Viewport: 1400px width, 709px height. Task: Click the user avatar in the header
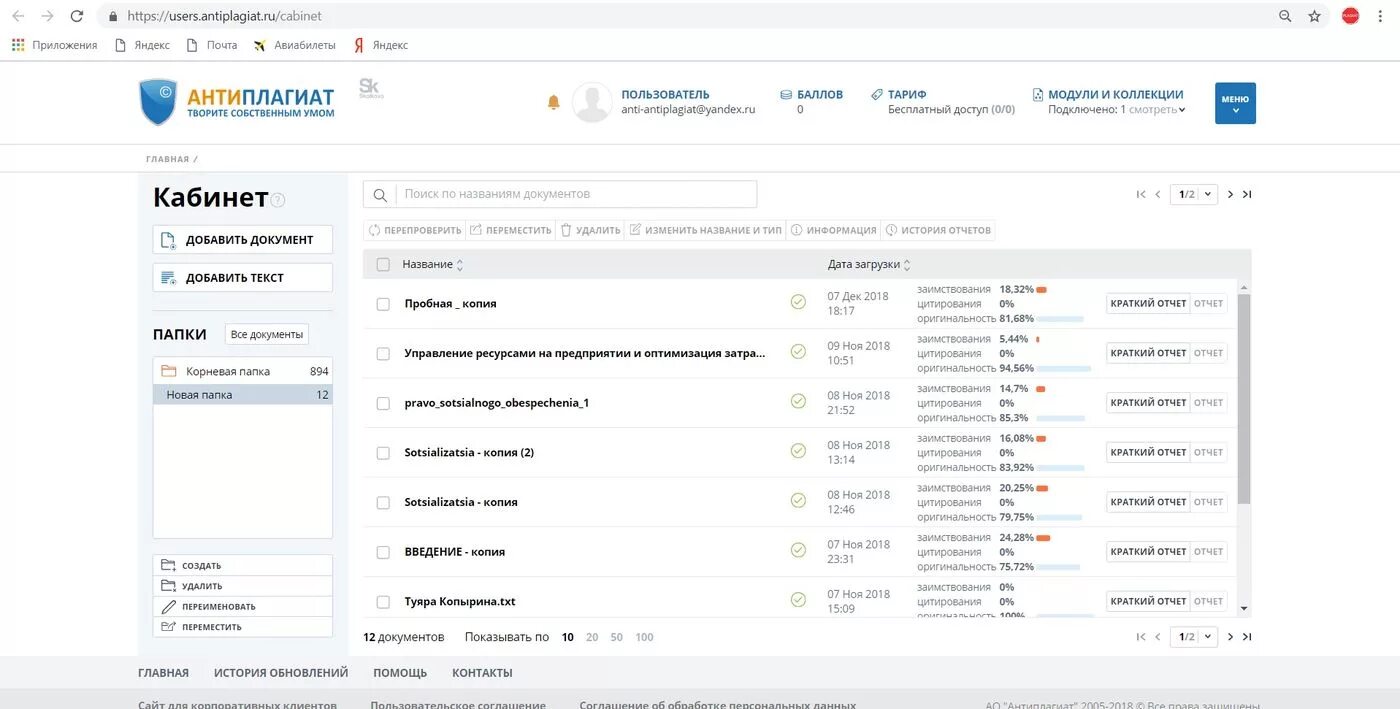pyautogui.click(x=590, y=101)
